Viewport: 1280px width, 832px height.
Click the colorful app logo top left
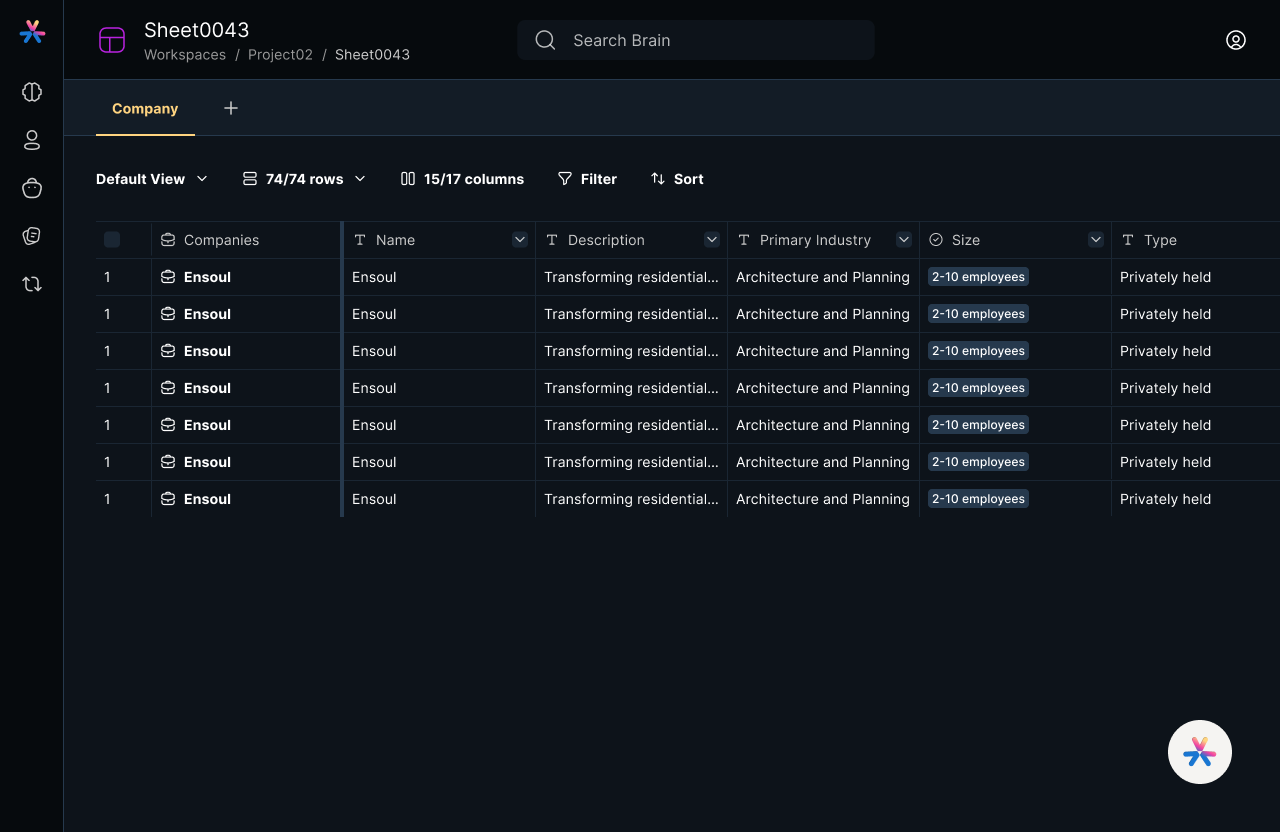[32, 32]
